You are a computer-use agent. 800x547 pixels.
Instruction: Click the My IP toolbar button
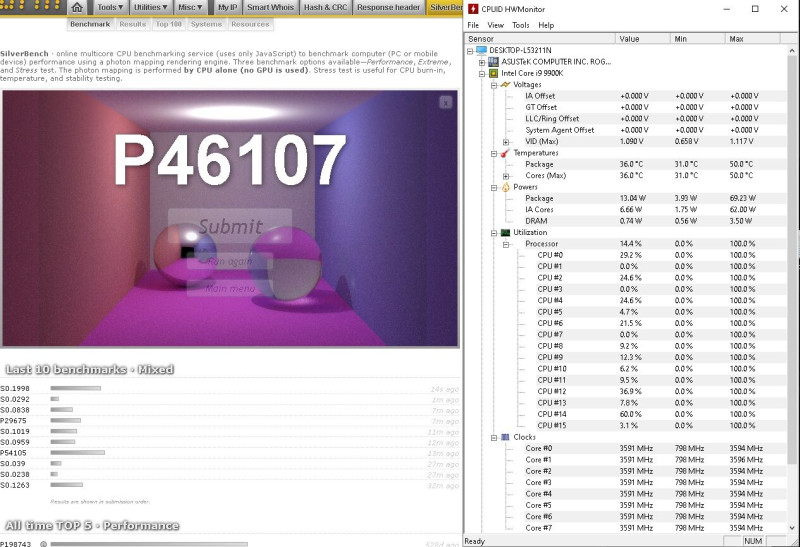point(227,7)
